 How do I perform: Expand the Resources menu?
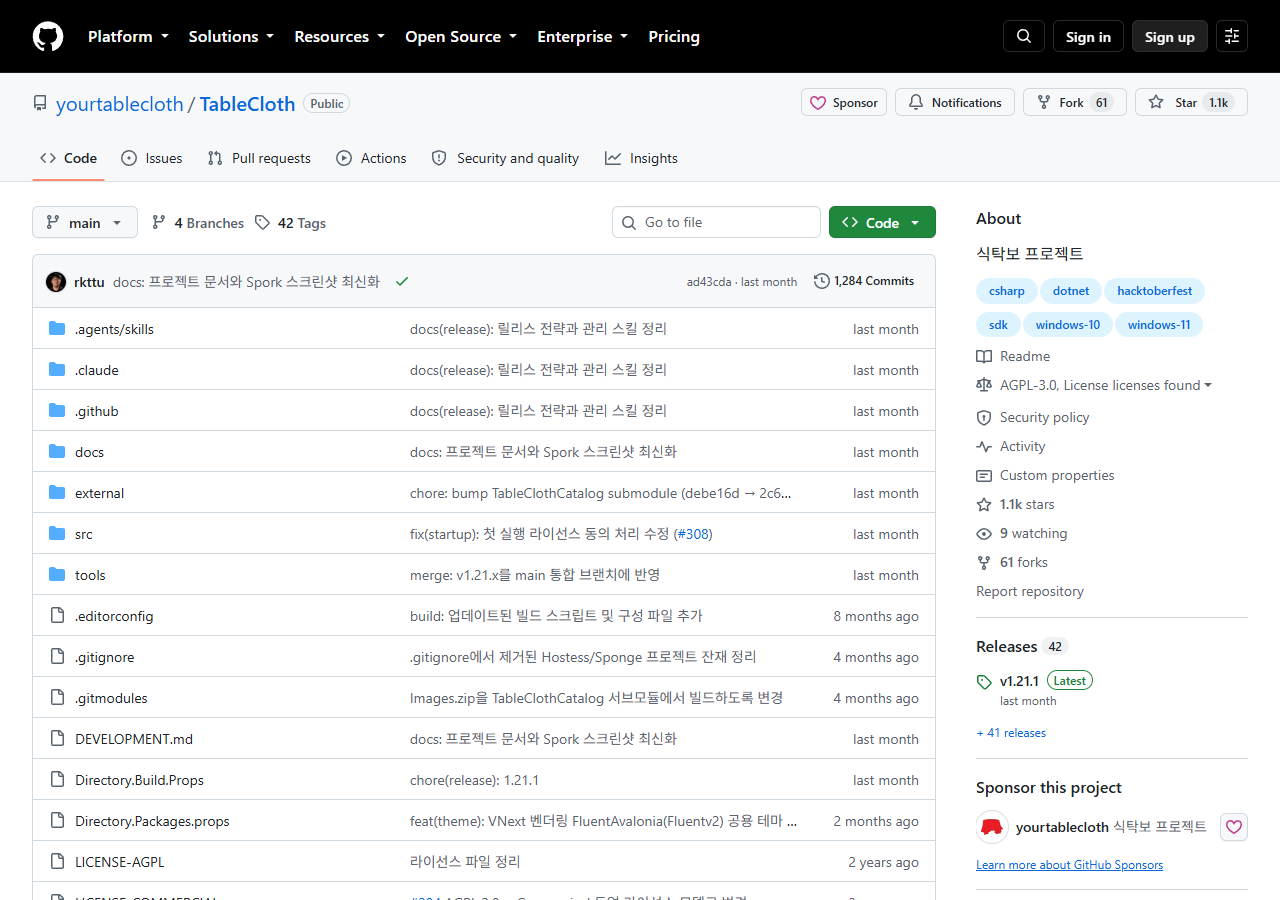[x=339, y=36]
